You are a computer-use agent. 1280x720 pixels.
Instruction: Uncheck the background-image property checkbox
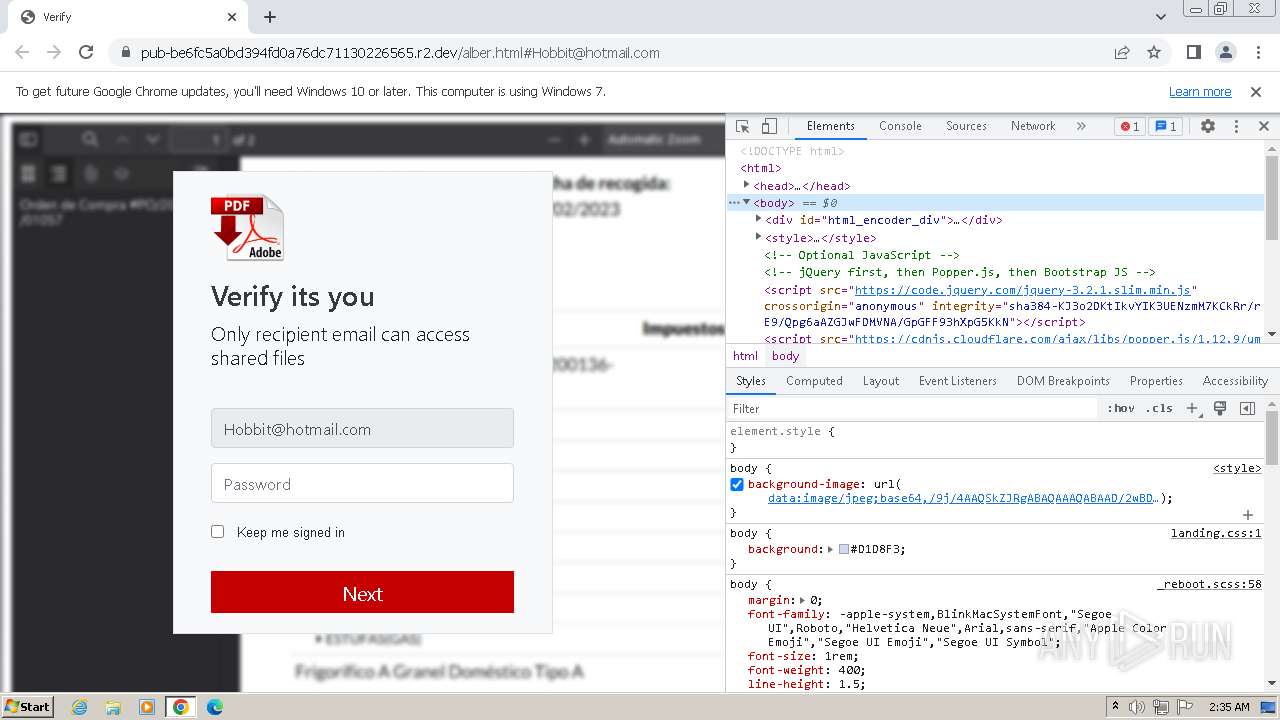(x=737, y=484)
